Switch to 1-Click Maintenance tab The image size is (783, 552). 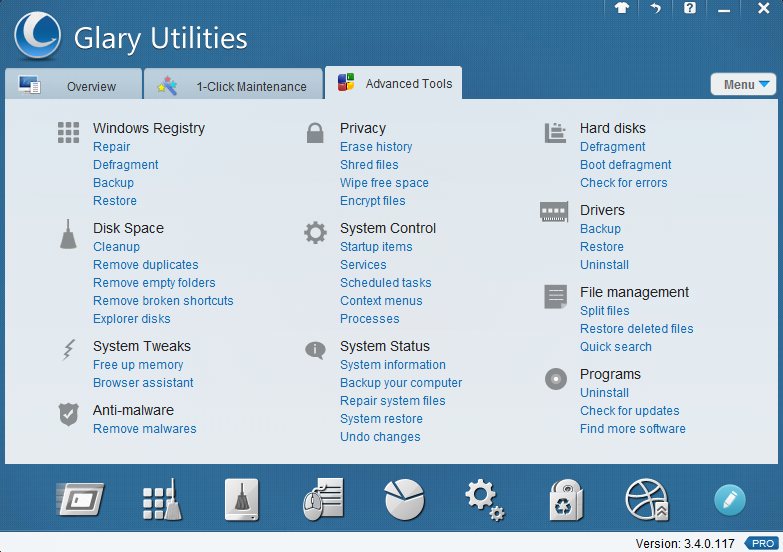tap(233, 84)
